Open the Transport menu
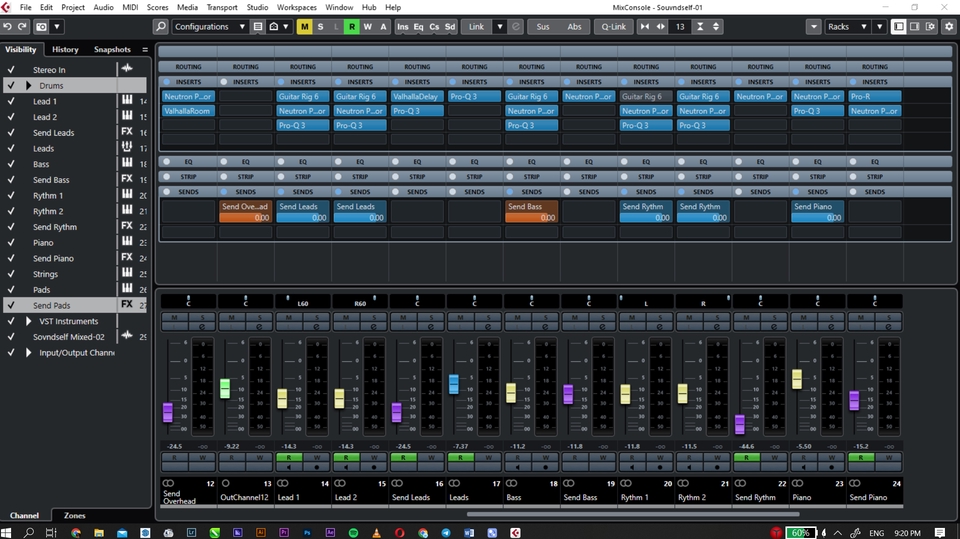The image size is (960, 539). coord(222,7)
